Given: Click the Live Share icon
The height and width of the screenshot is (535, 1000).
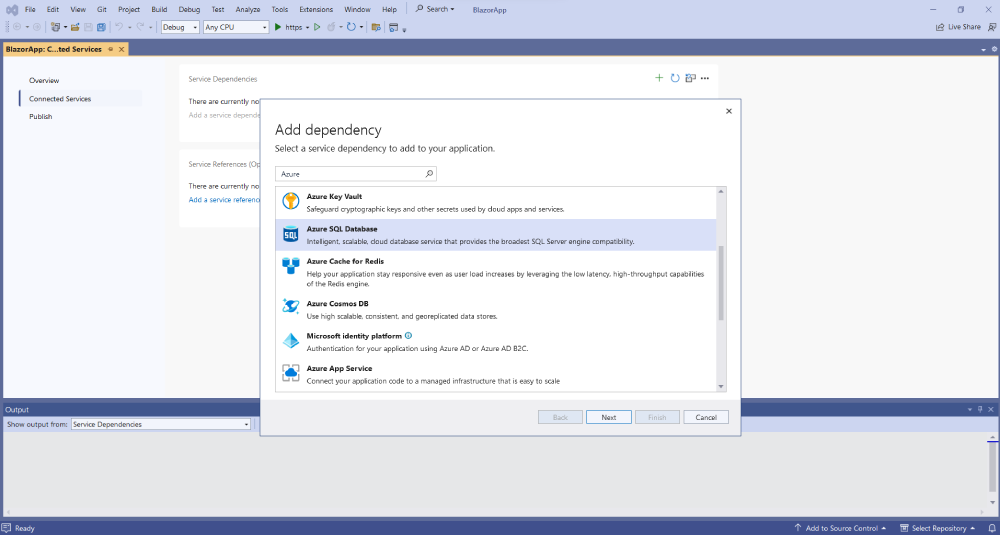Looking at the screenshot, I should point(940,27).
